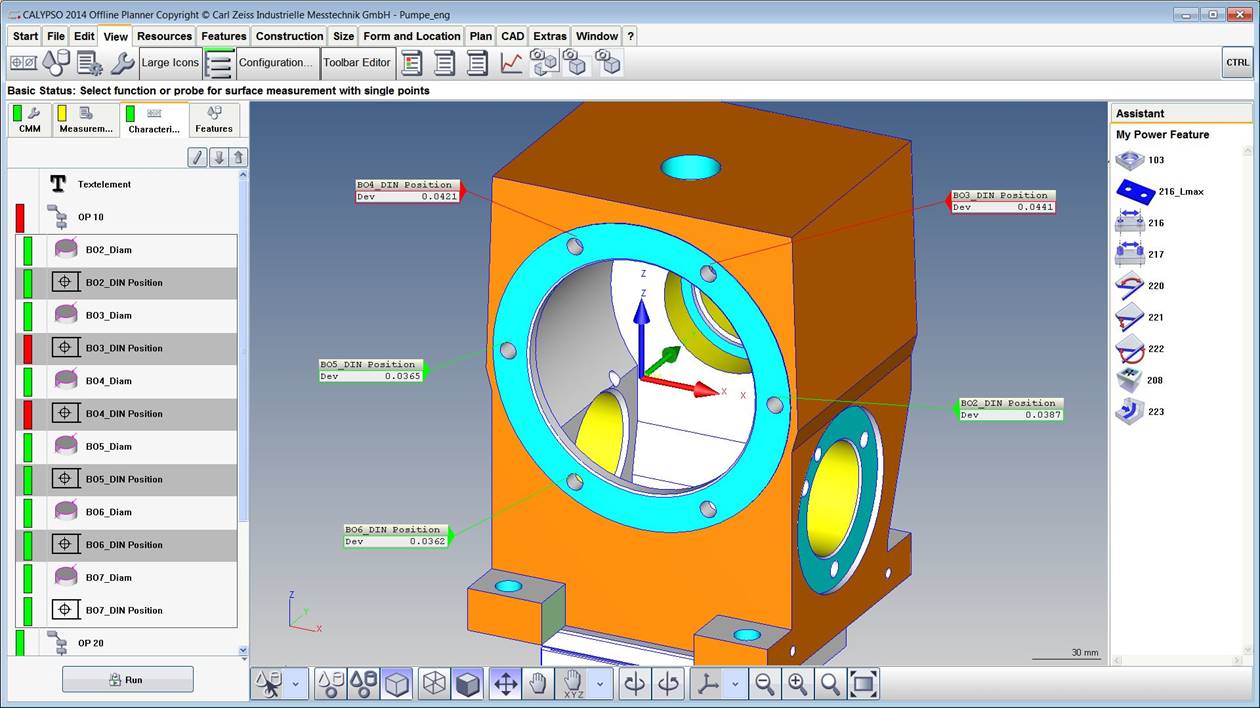Toggle the CTRL button at top right

click(1237, 62)
